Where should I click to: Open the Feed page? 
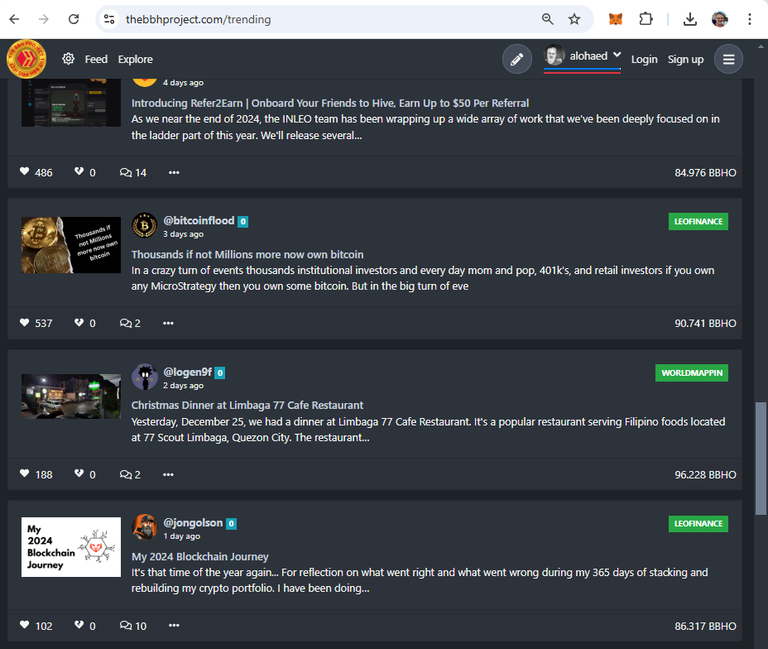click(x=96, y=59)
